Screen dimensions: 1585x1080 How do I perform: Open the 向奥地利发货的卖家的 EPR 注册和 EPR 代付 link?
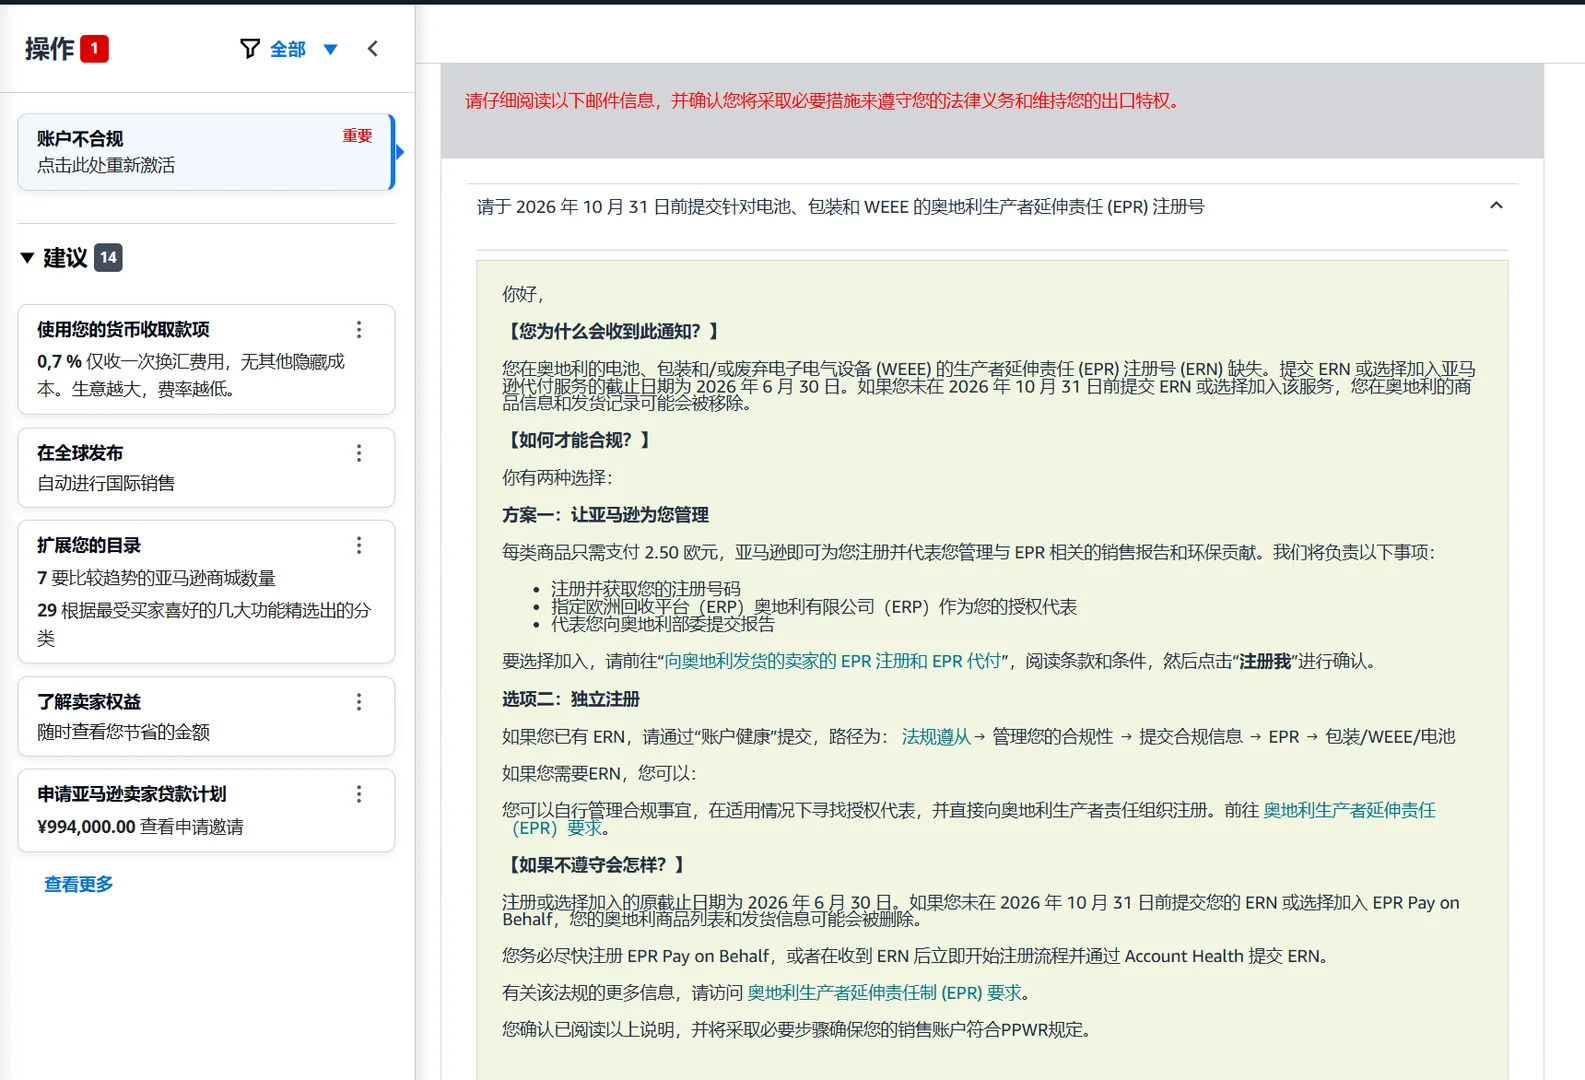click(x=833, y=661)
